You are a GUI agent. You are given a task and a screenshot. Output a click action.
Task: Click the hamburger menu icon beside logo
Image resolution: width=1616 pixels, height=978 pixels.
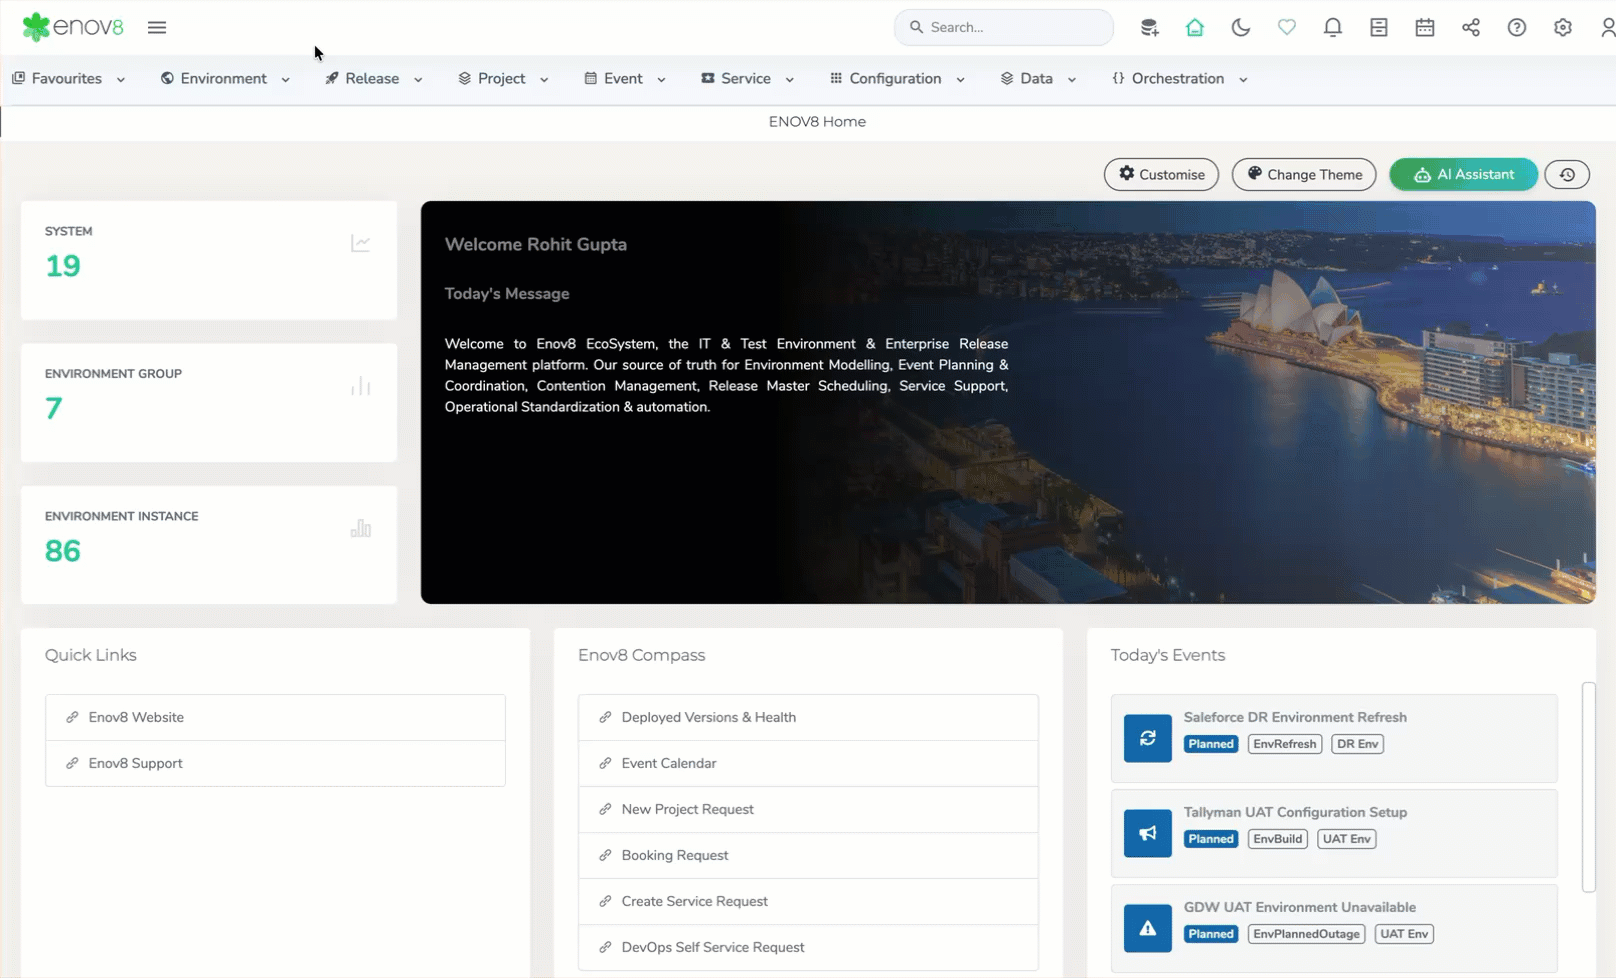click(157, 27)
